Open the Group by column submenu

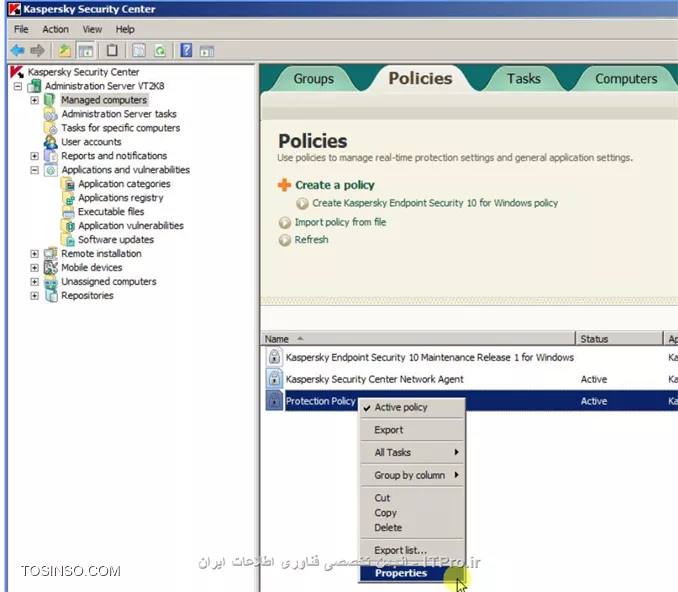point(413,475)
